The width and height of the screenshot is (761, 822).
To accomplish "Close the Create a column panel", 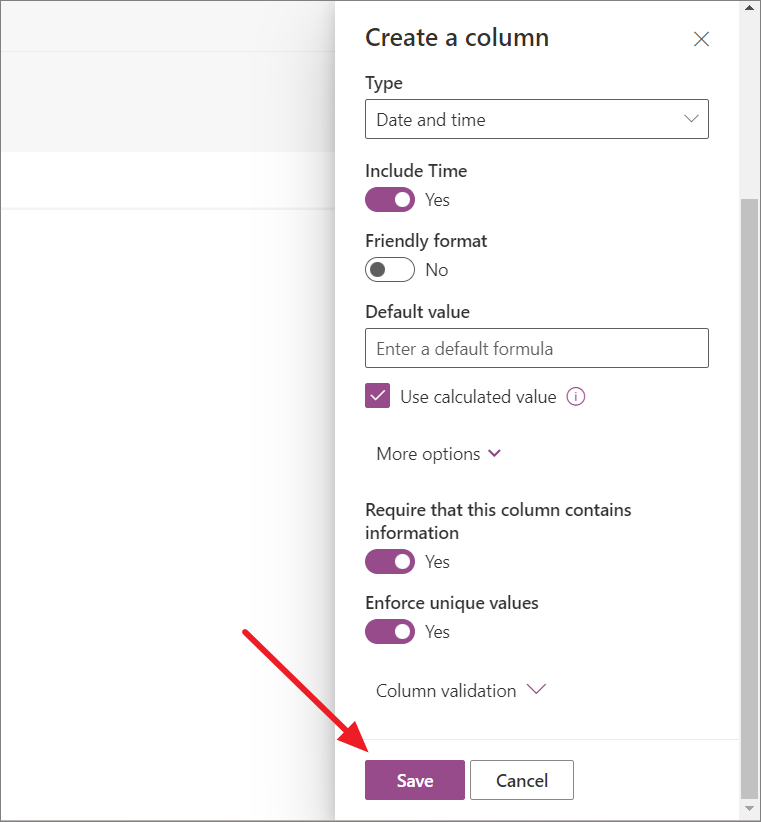I will click(x=701, y=39).
